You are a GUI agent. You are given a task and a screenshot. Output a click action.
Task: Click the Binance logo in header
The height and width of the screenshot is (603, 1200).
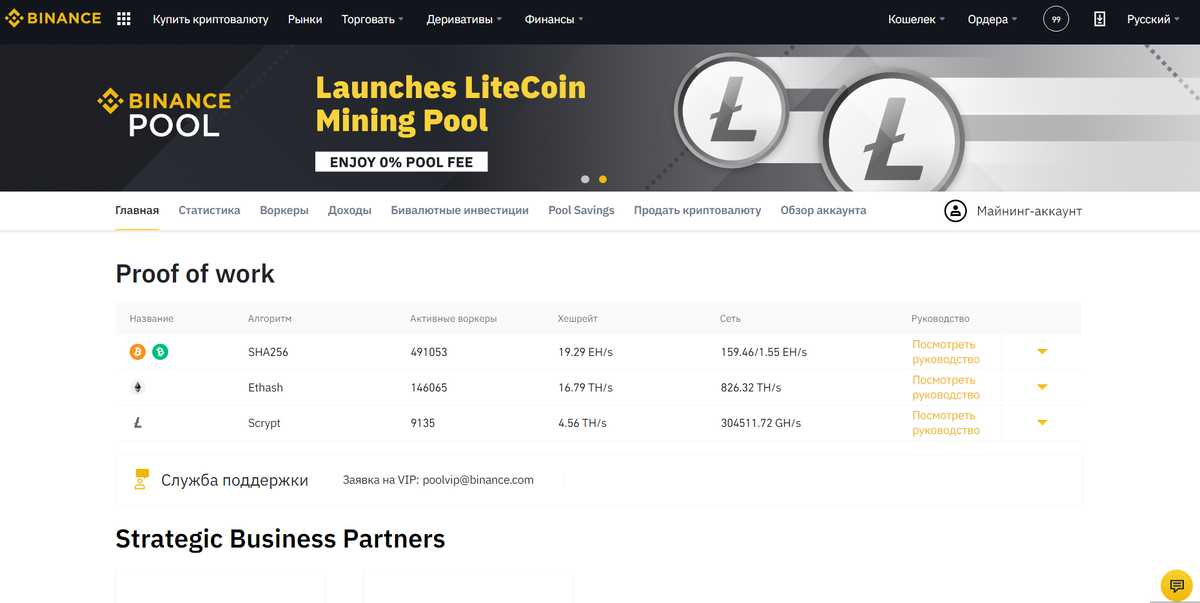pos(53,18)
